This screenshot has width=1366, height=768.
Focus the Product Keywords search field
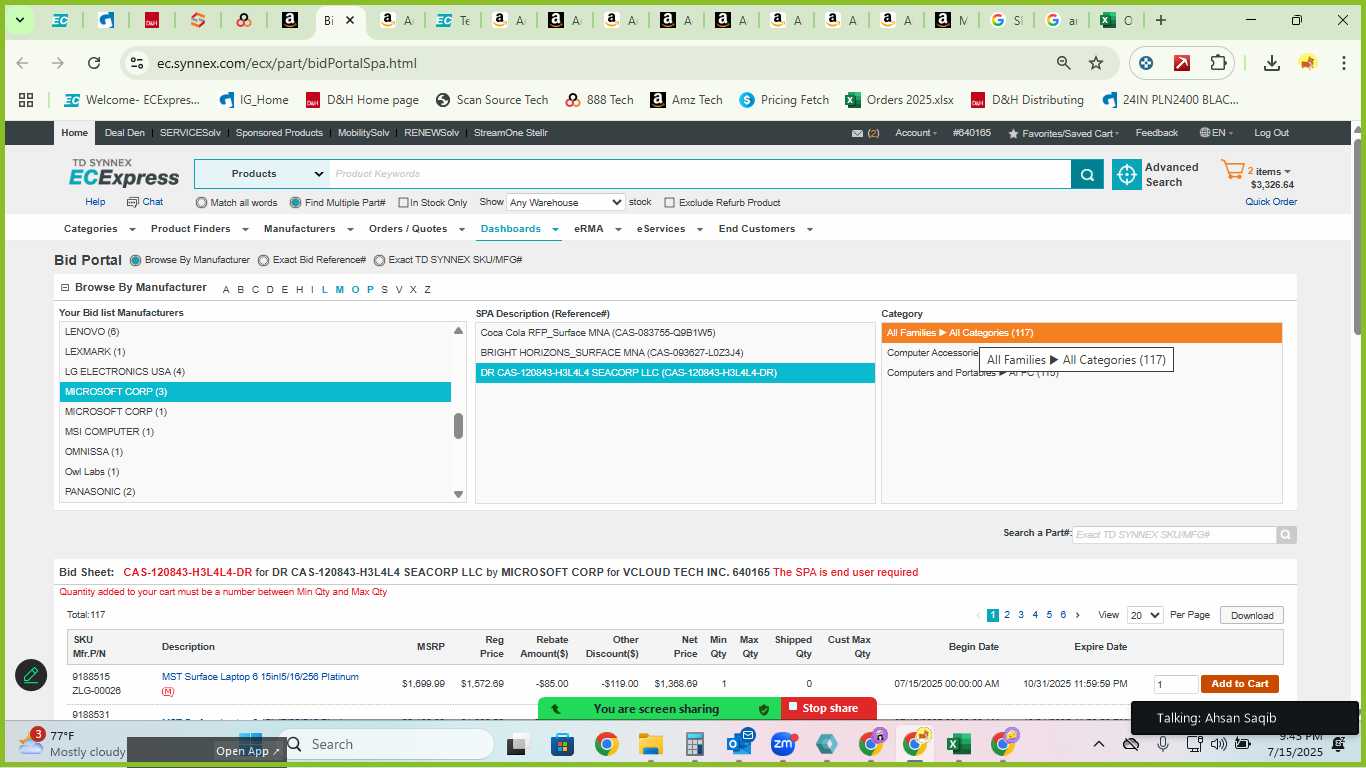tap(699, 174)
